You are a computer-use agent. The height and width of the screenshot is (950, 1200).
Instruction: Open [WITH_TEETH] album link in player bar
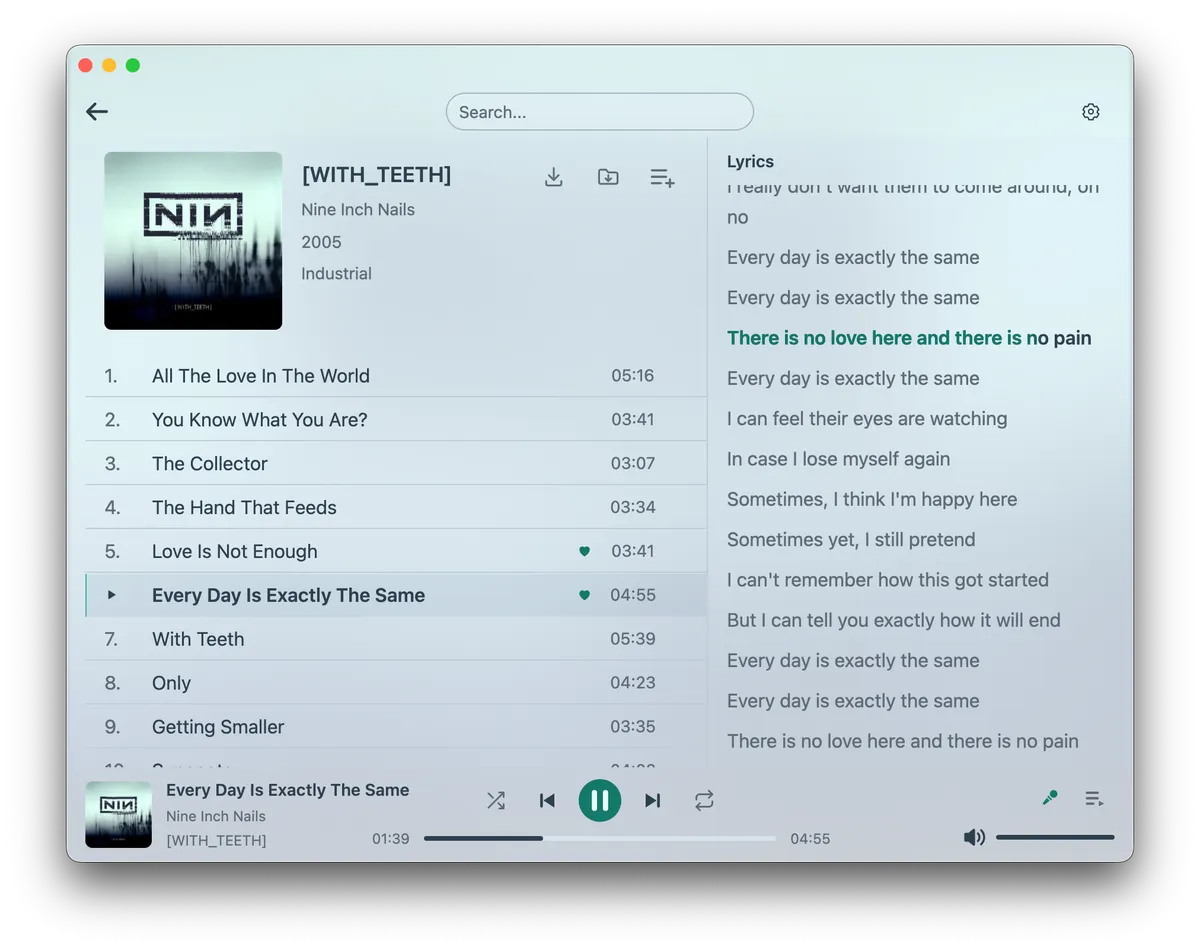click(216, 840)
